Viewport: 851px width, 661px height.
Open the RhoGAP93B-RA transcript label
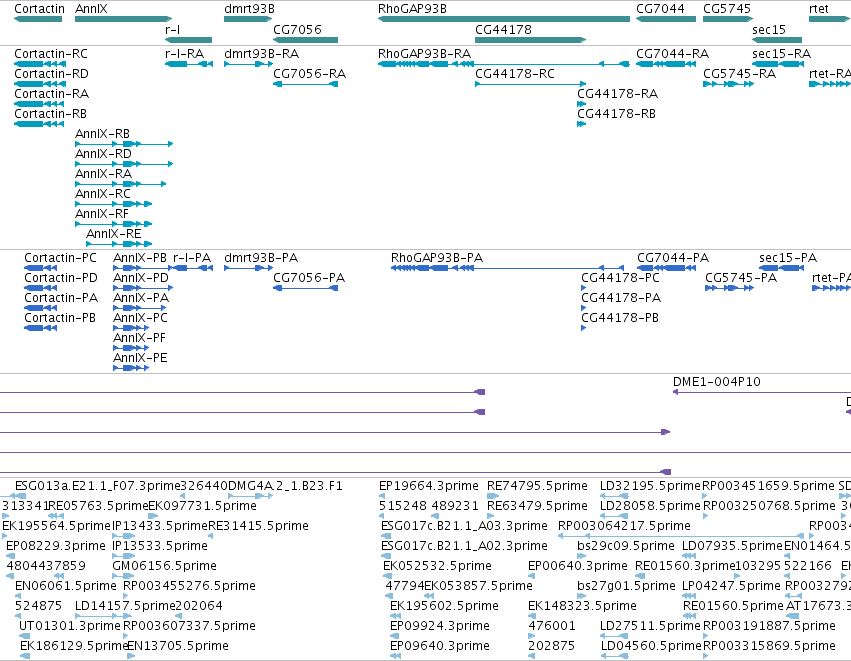[x=424, y=54]
